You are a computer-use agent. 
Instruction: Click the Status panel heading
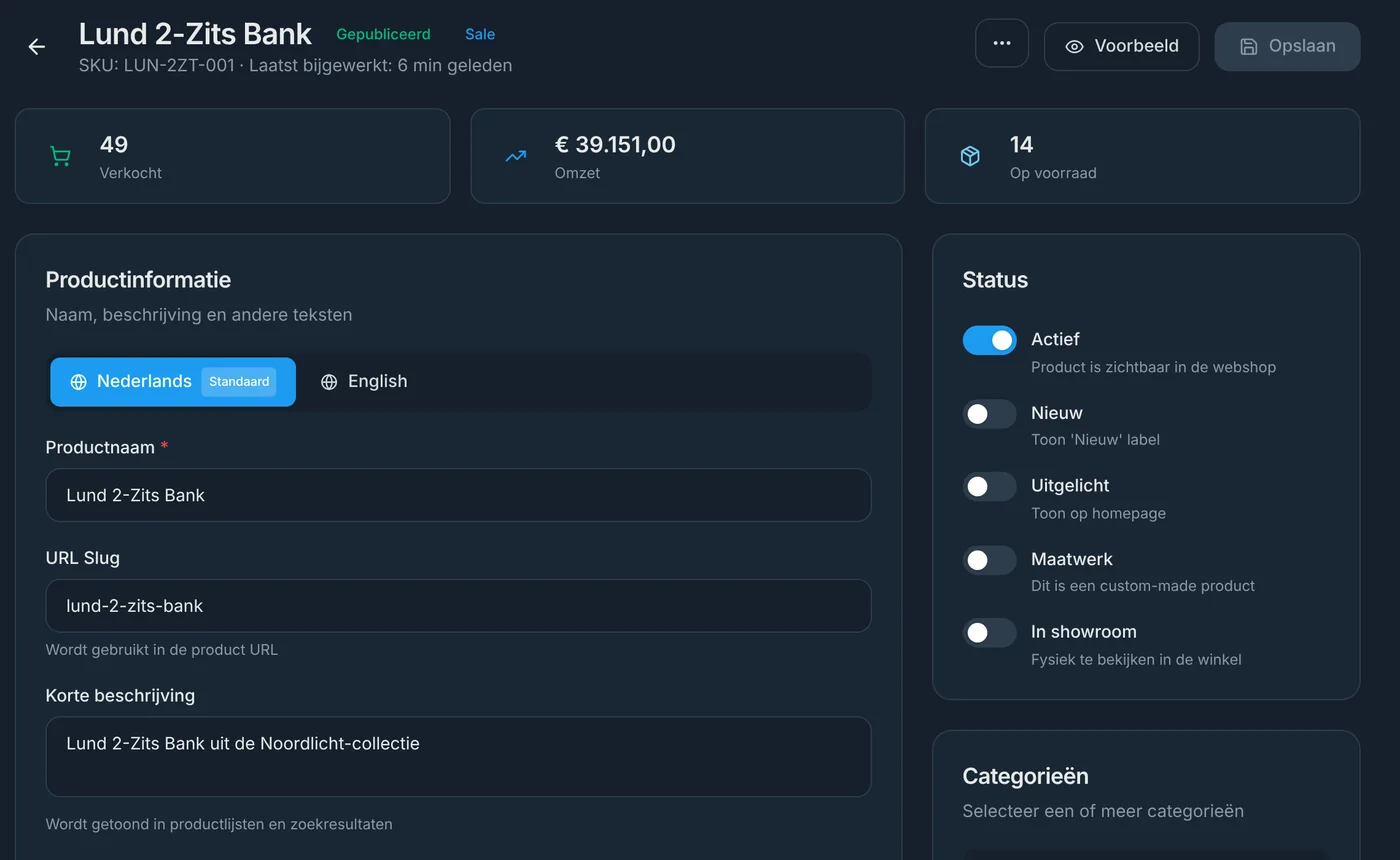(x=995, y=280)
